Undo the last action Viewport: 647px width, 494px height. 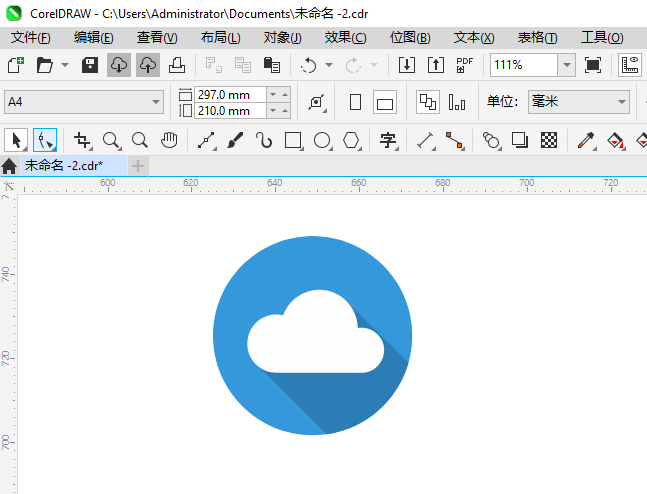coord(308,65)
